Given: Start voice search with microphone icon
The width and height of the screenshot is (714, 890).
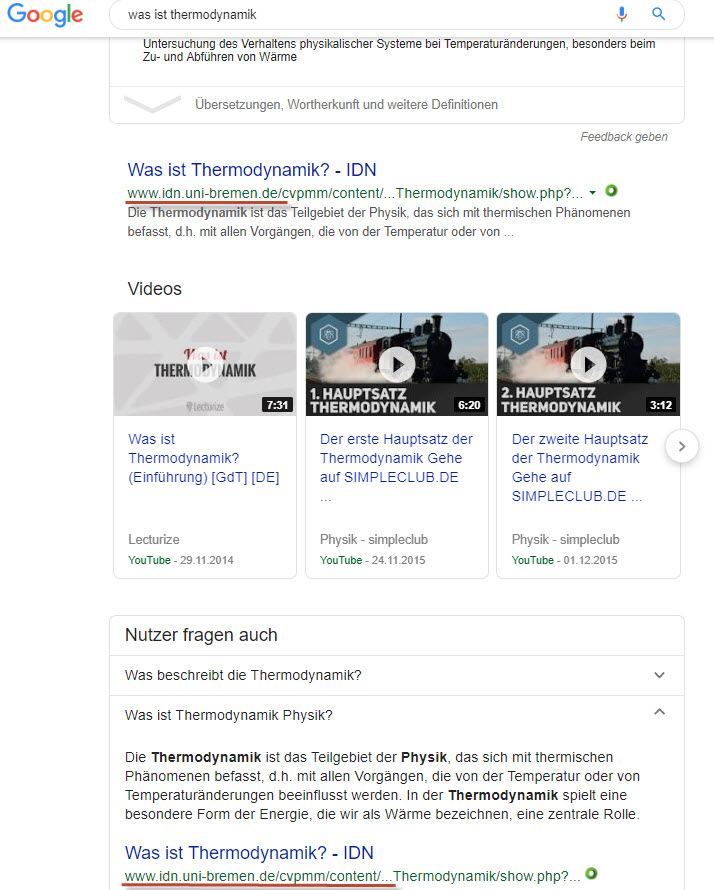Looking at the screenshot, I should [621, 14].
